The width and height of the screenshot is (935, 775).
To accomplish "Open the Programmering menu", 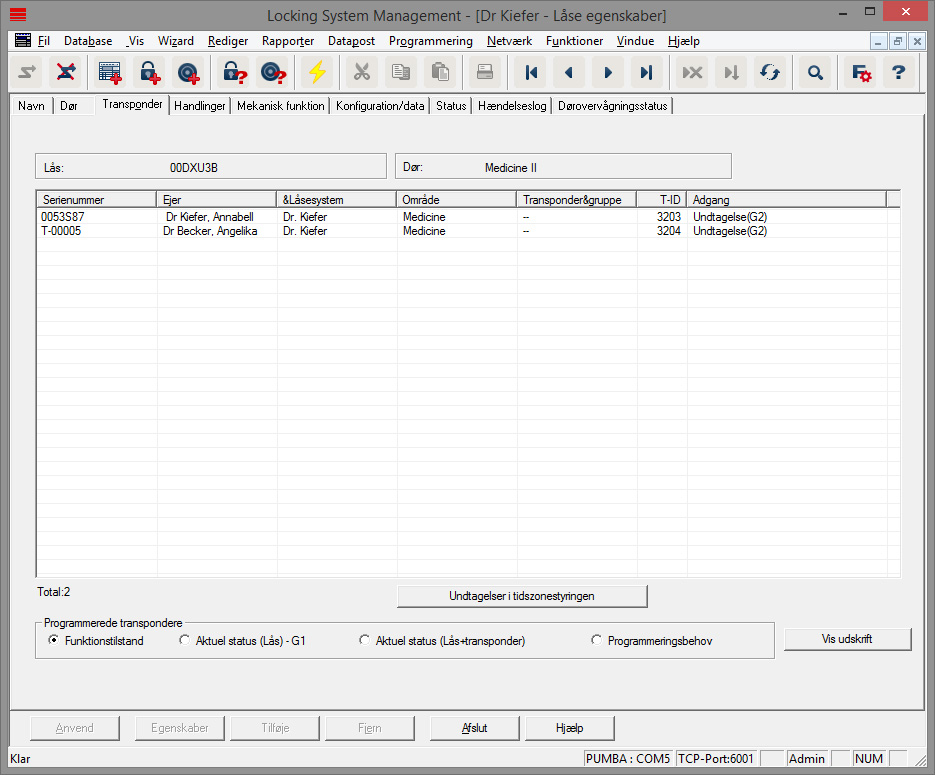I will pyautogui.click(x=430, y=41).
